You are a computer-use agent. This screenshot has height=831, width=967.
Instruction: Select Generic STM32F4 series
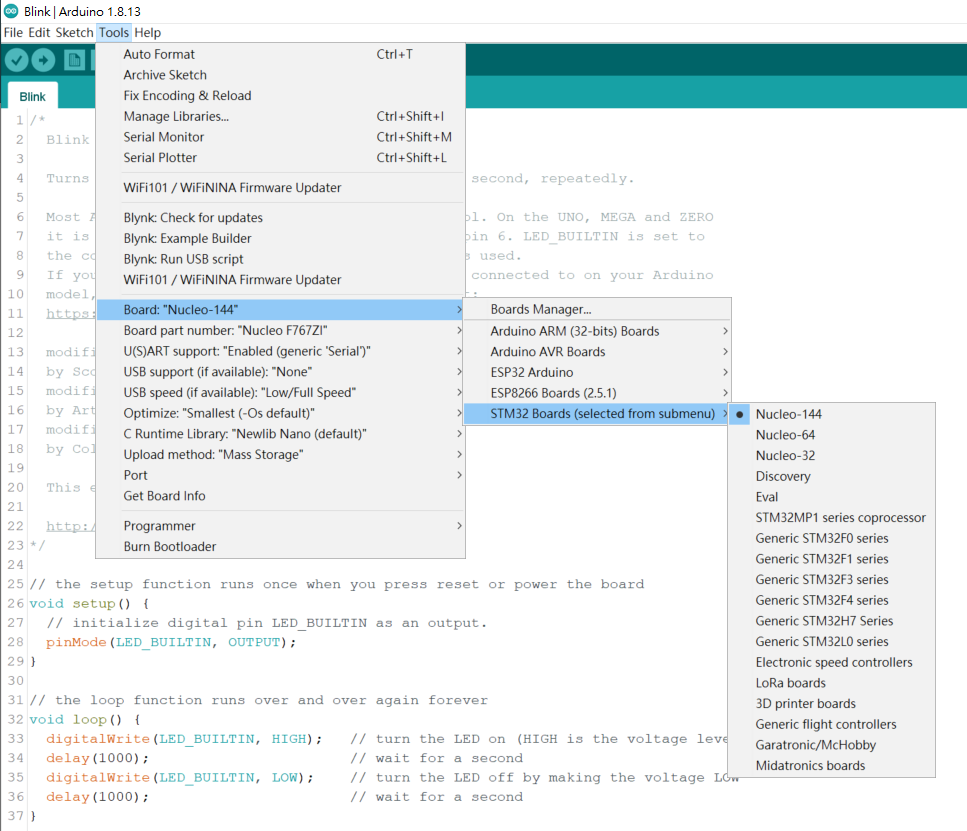[831, 600]
